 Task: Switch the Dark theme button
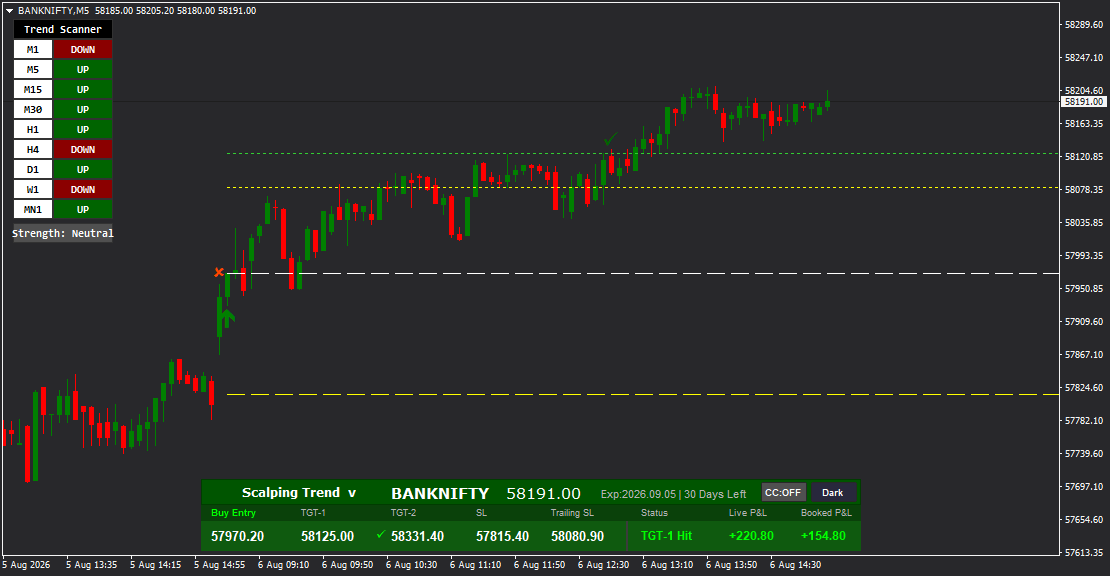pyautogui.click(x=832, y=493)
